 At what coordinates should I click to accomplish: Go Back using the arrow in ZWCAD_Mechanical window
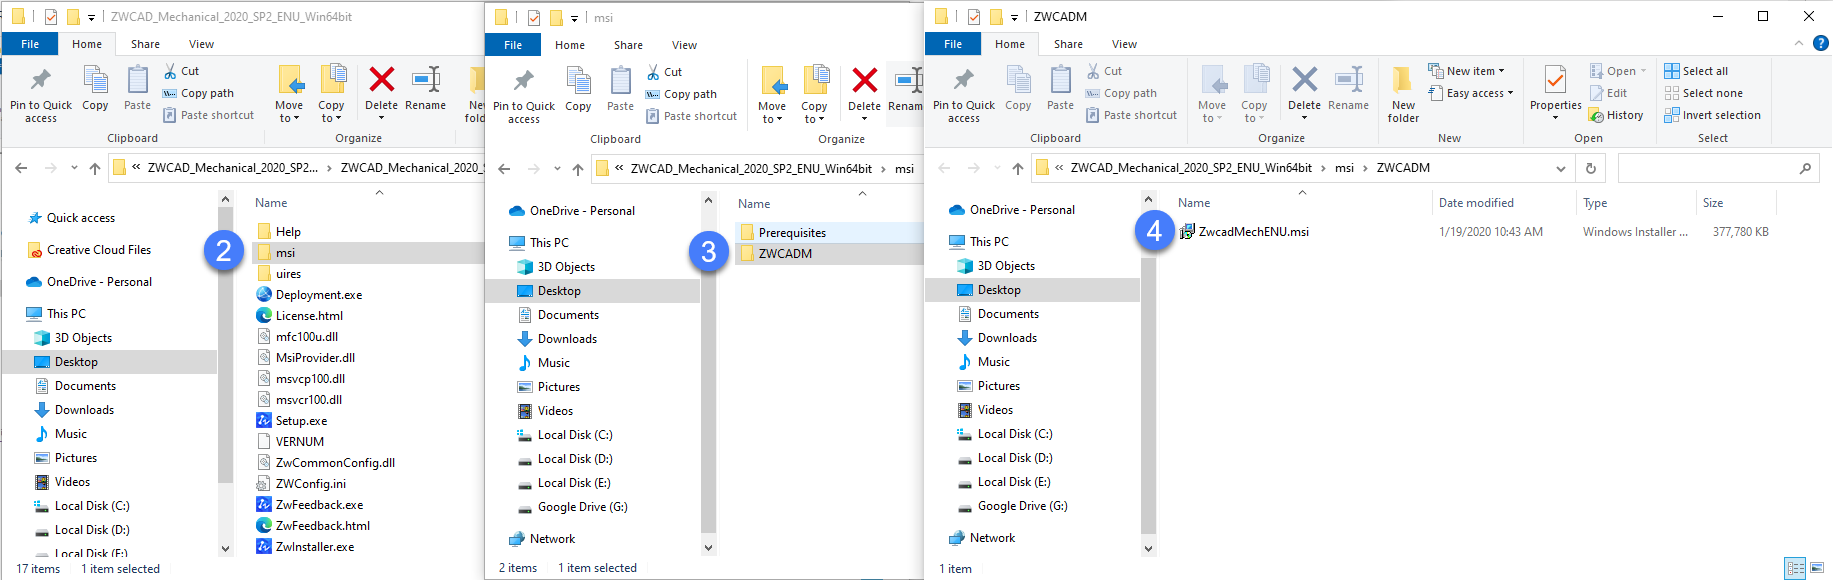pos(21,168)
